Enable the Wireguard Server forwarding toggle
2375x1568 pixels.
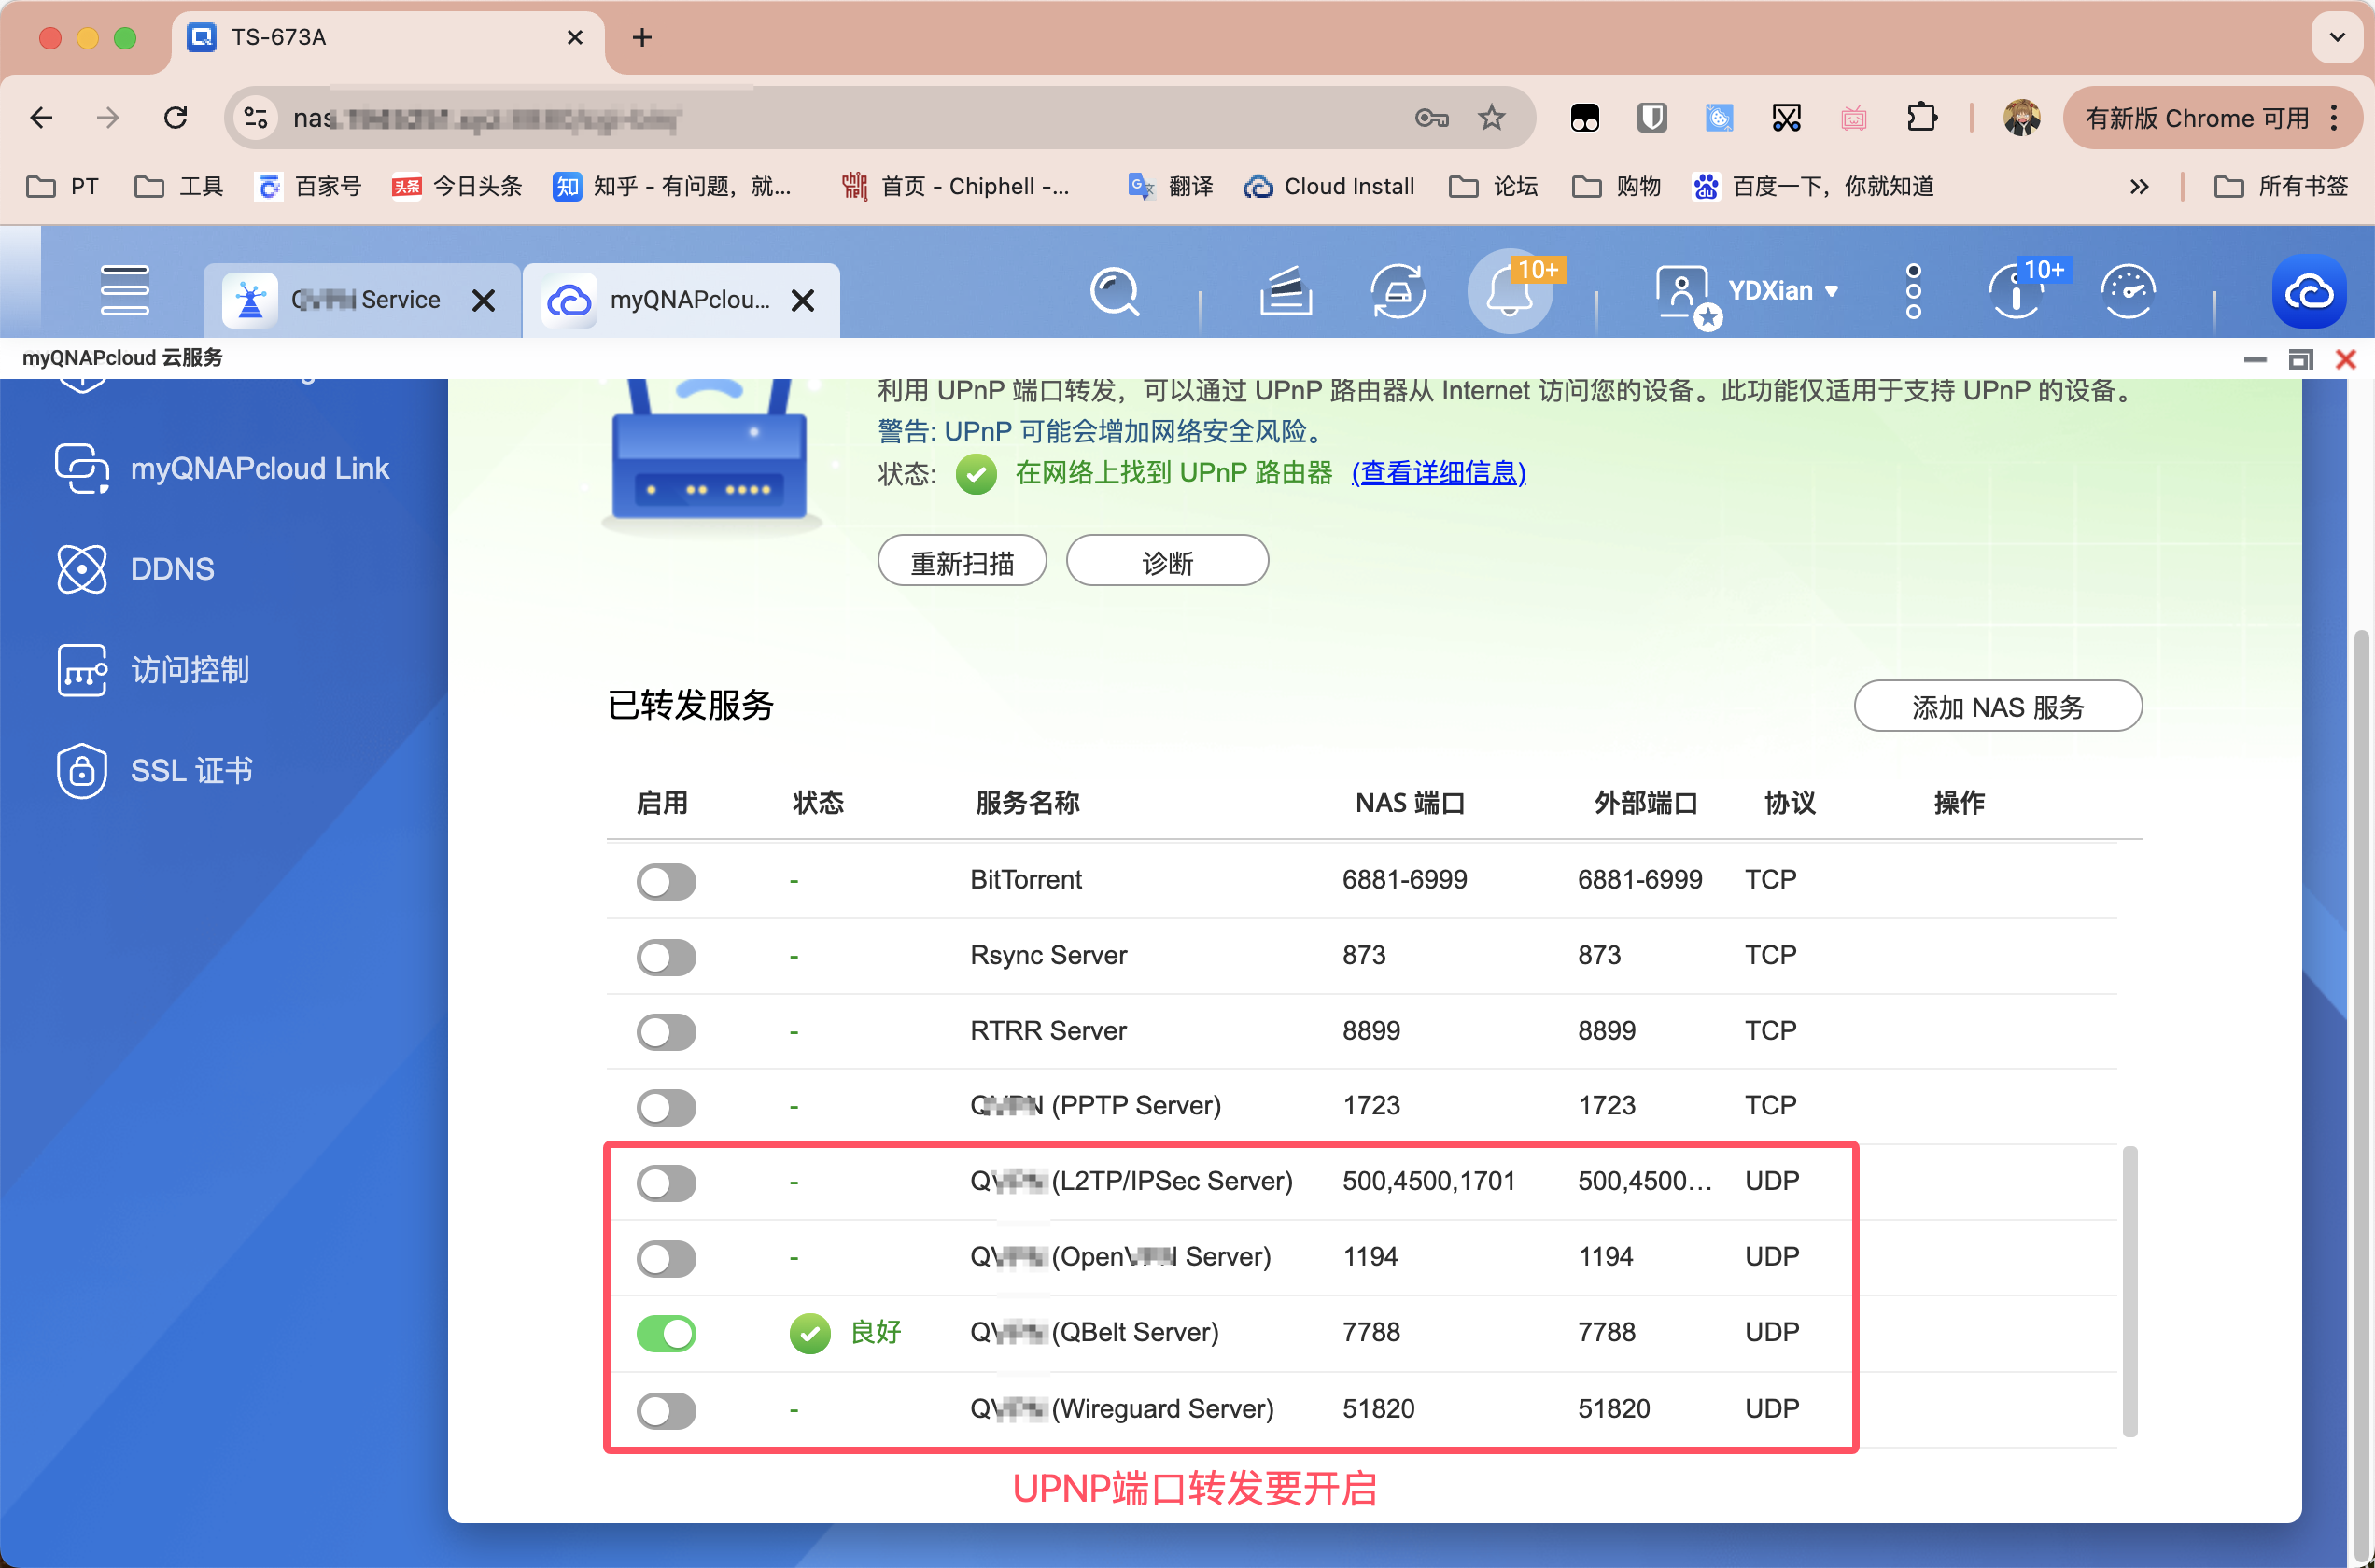pyautogui.click(x=667, y=1410)
